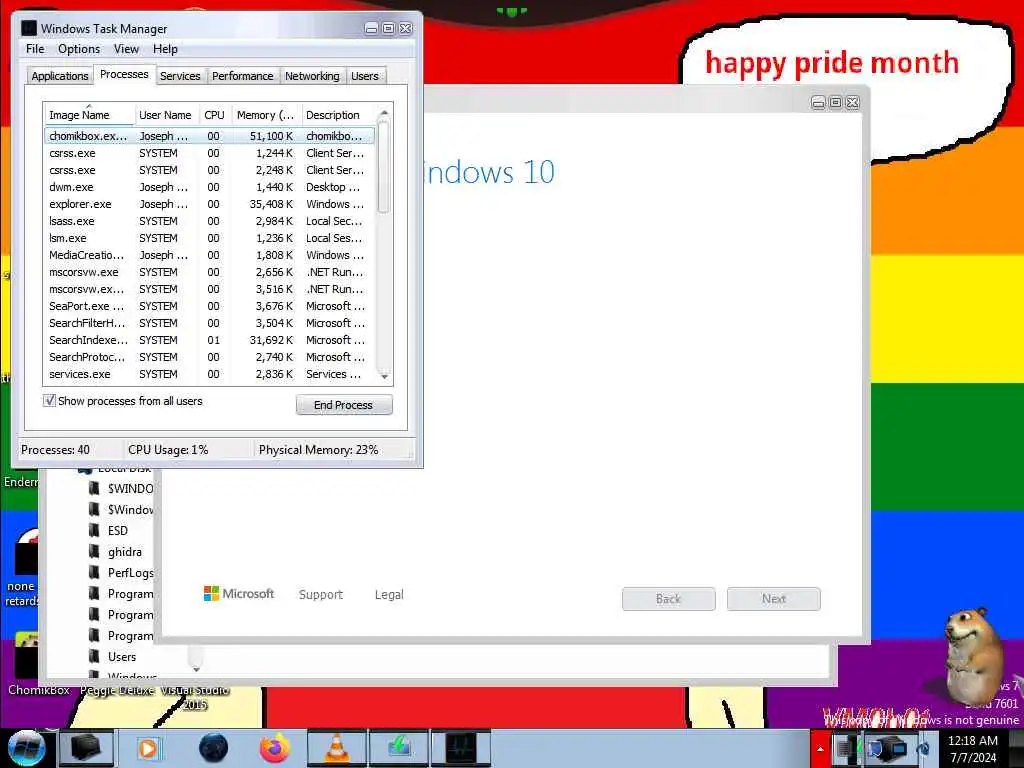Select the lsm.exe process
Image resolution: width=1024 pixels, height=768 pixels.
coord(209,238)
